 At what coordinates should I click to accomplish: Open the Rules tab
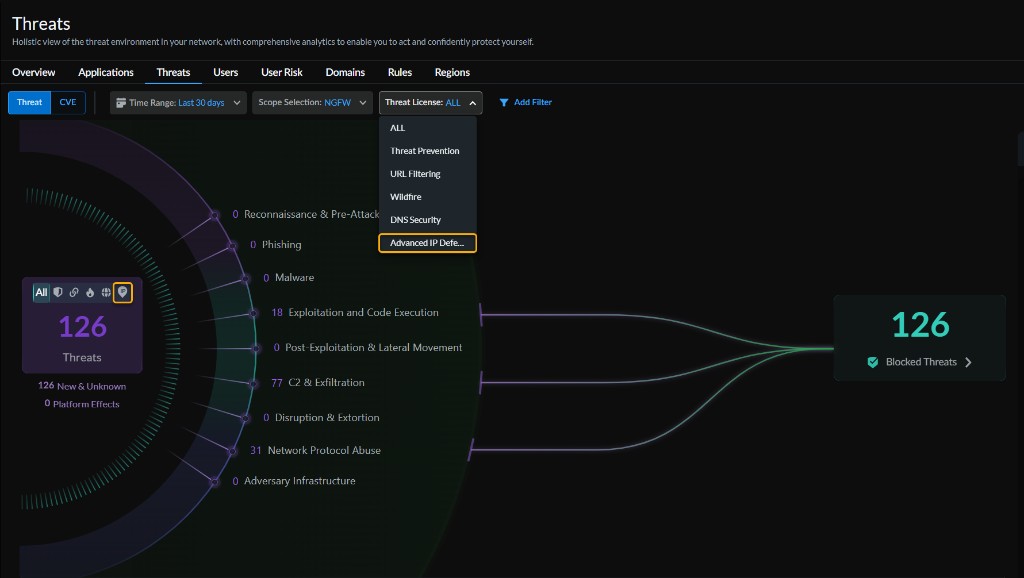[400, 72]
